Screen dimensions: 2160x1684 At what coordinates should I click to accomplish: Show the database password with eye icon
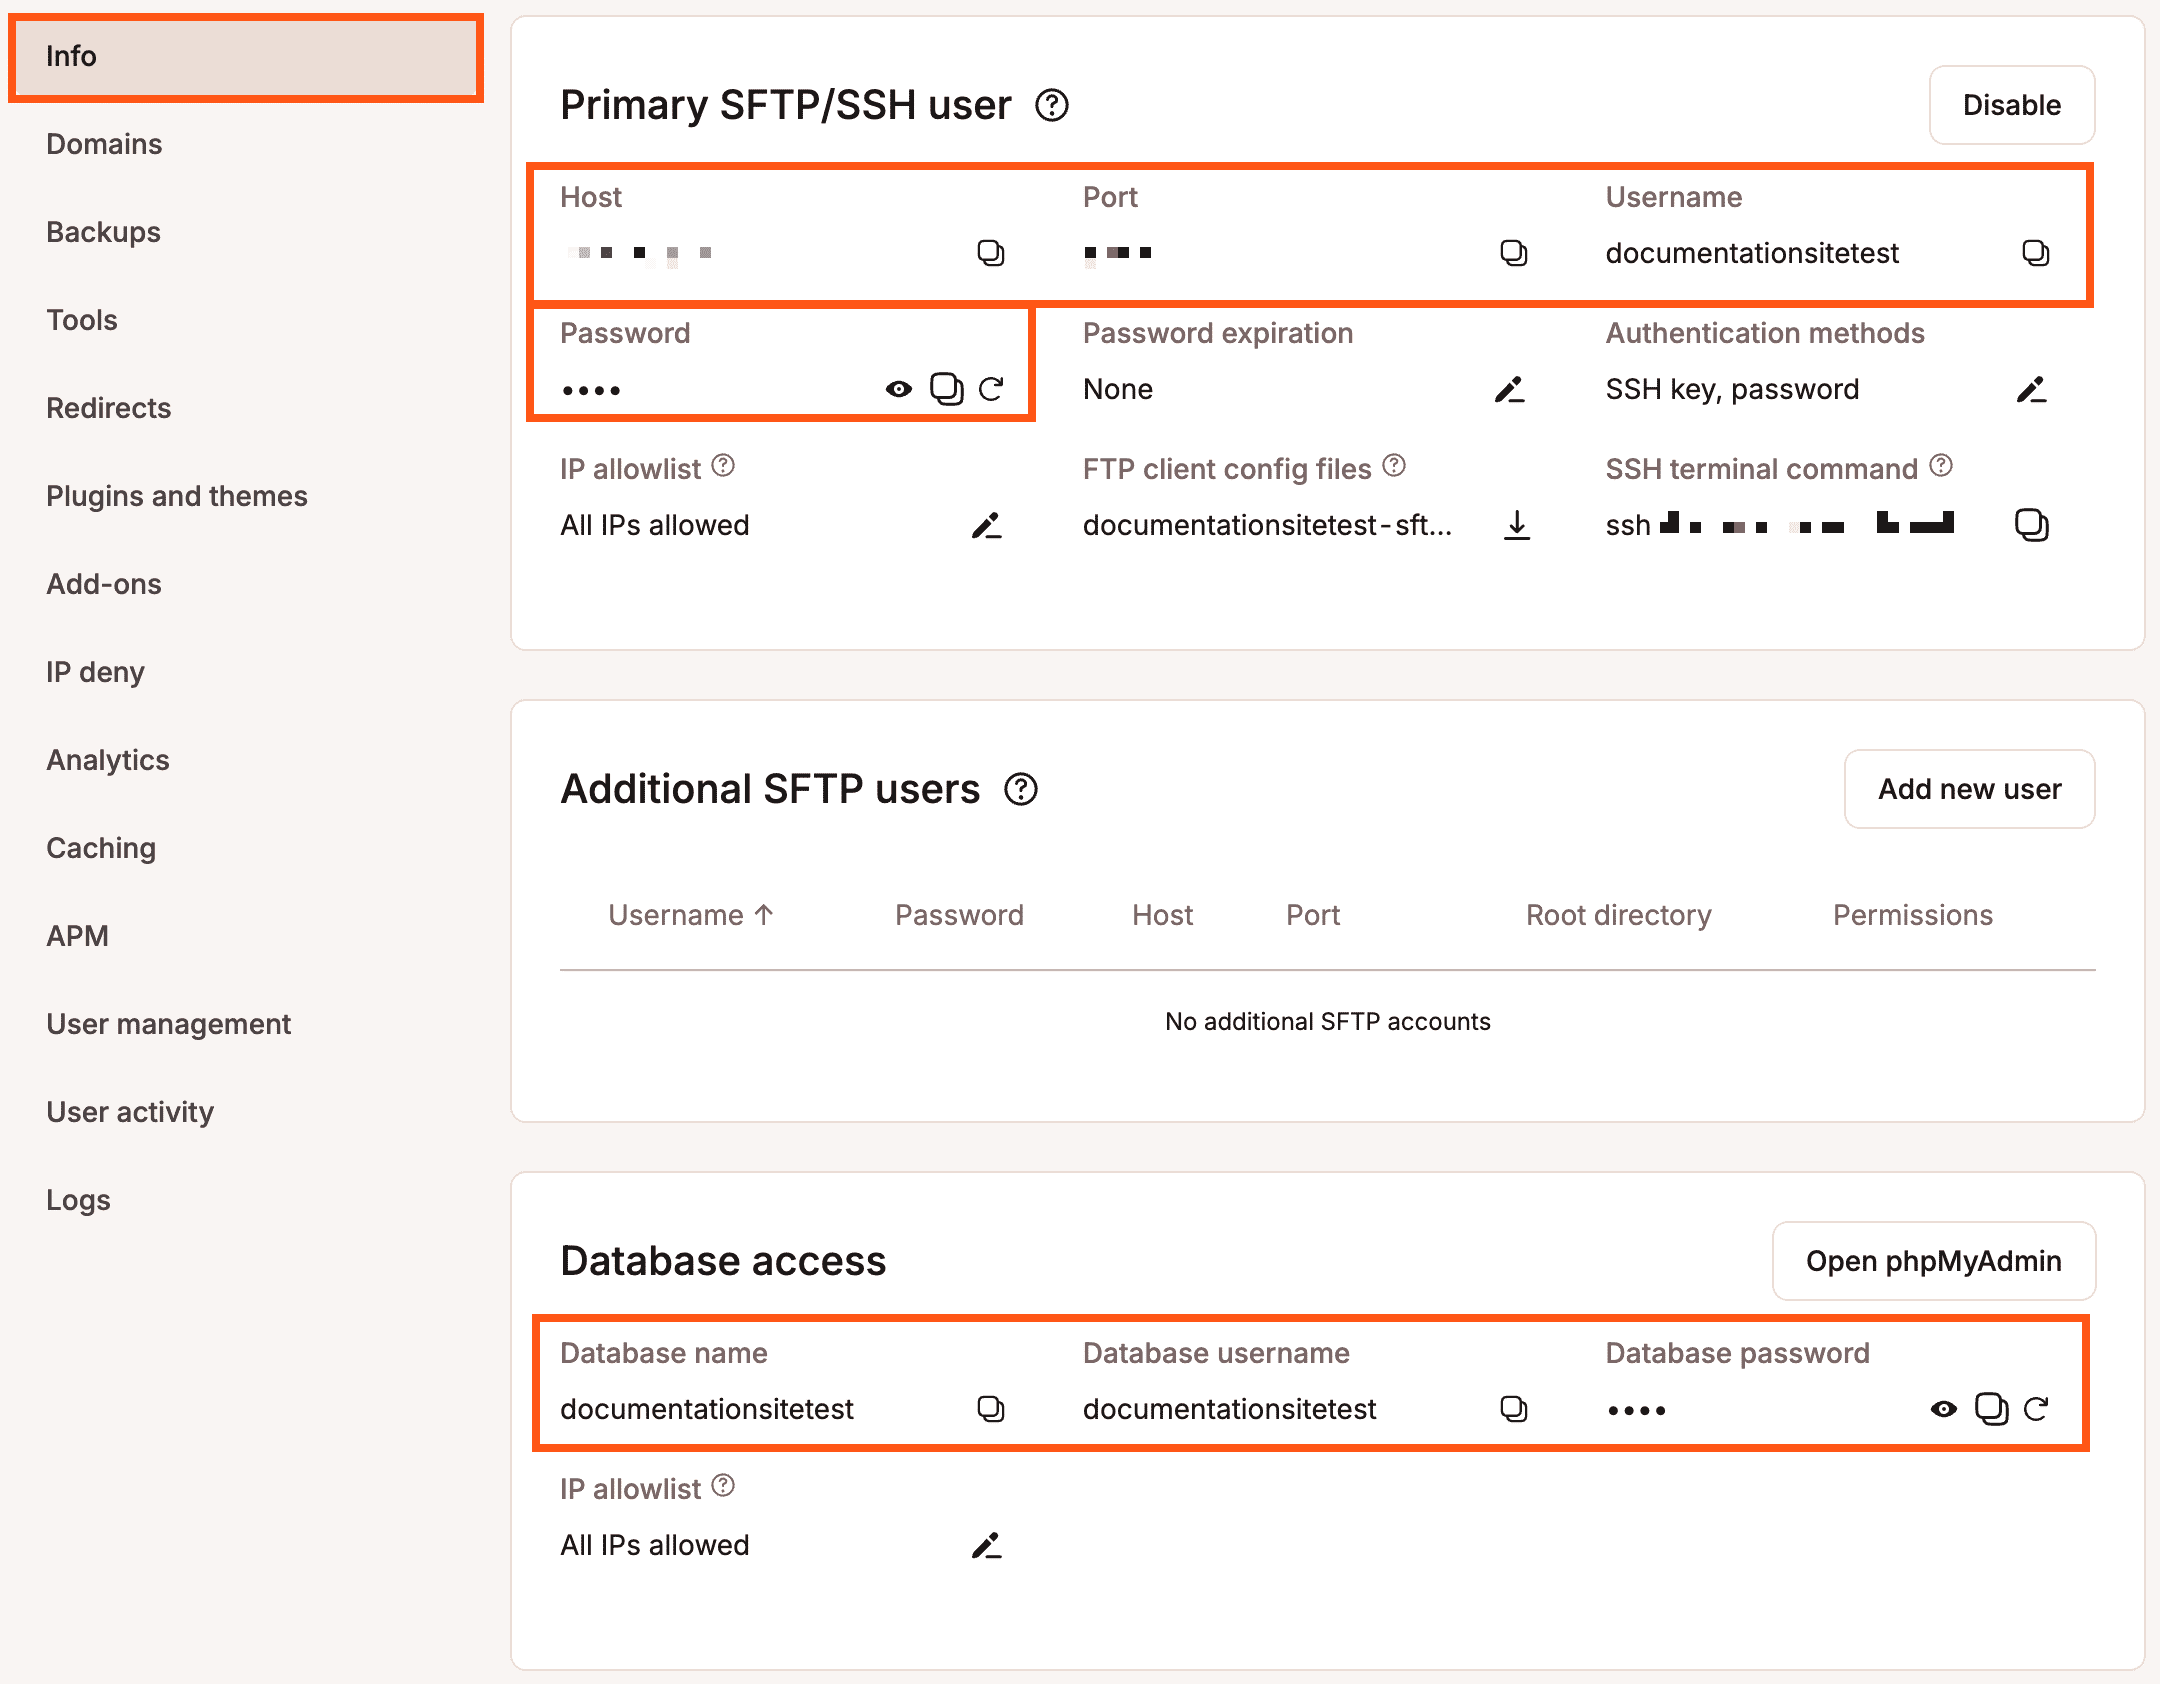click(1943, 1409)
